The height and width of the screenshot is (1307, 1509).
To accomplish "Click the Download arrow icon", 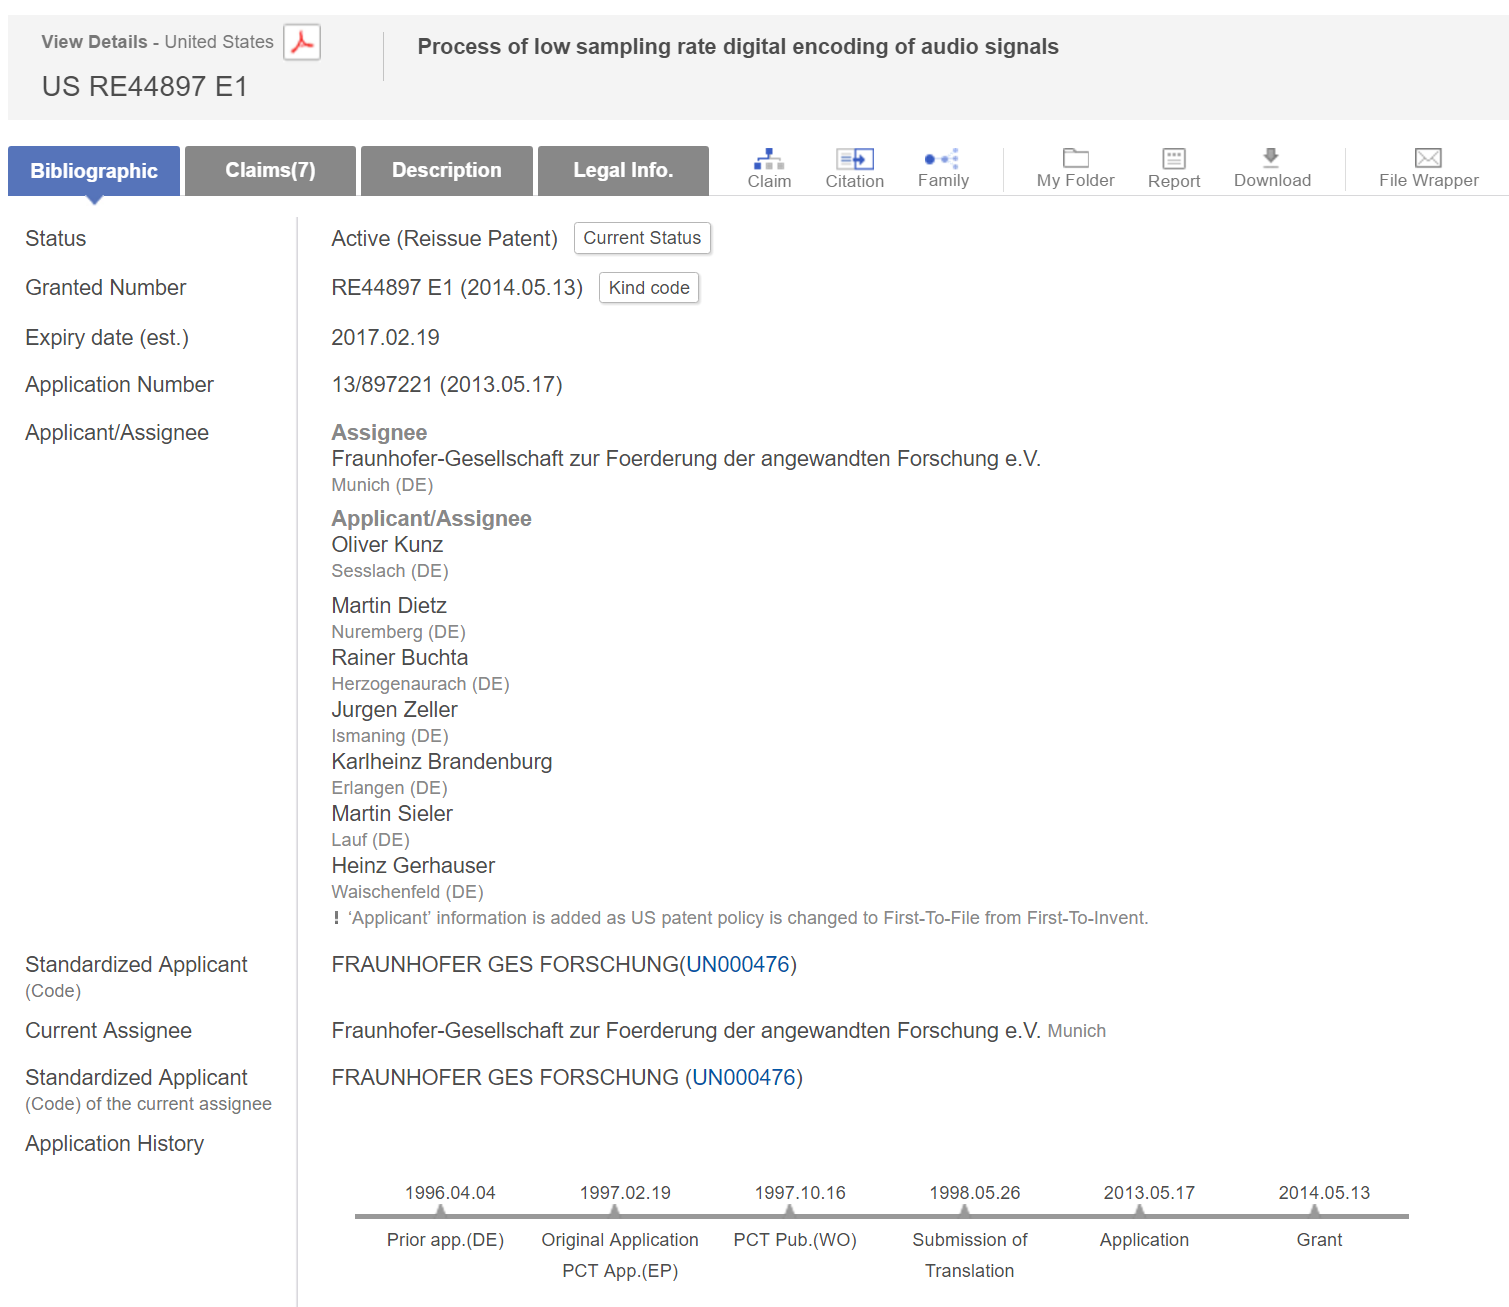I will (1271, 157).
